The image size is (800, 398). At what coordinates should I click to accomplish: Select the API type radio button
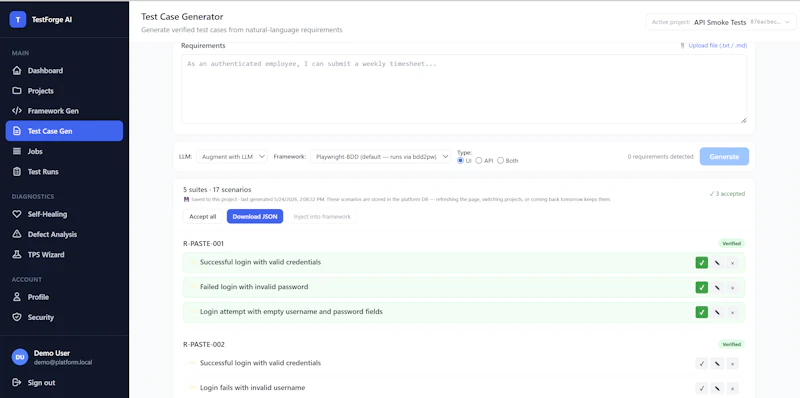point(479,160)
